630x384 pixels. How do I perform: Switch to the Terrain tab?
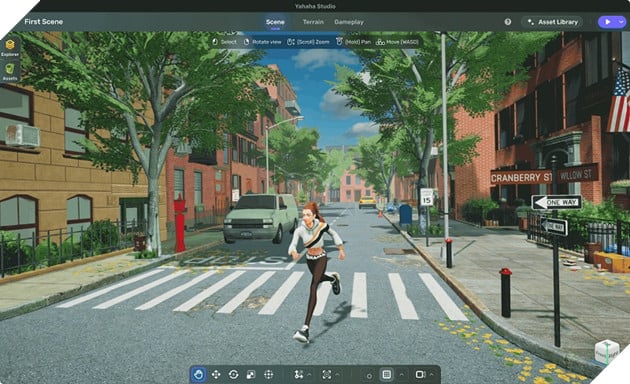coord(313,22)
